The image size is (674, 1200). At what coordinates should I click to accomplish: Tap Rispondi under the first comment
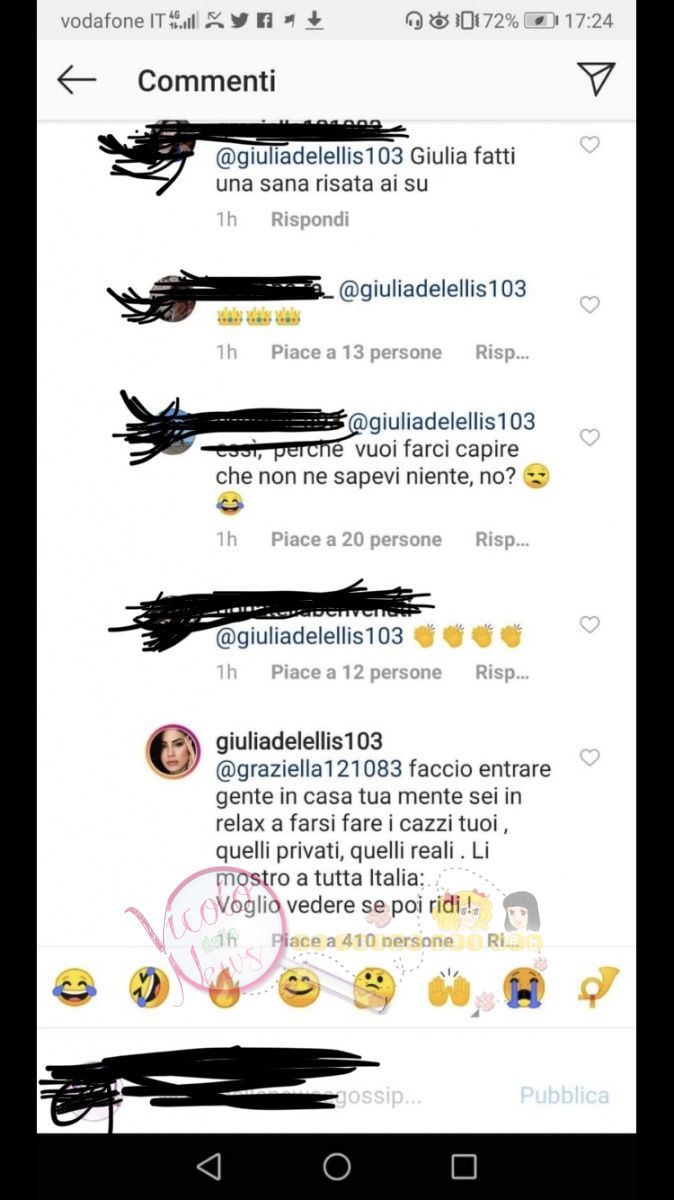click(310, 219)
